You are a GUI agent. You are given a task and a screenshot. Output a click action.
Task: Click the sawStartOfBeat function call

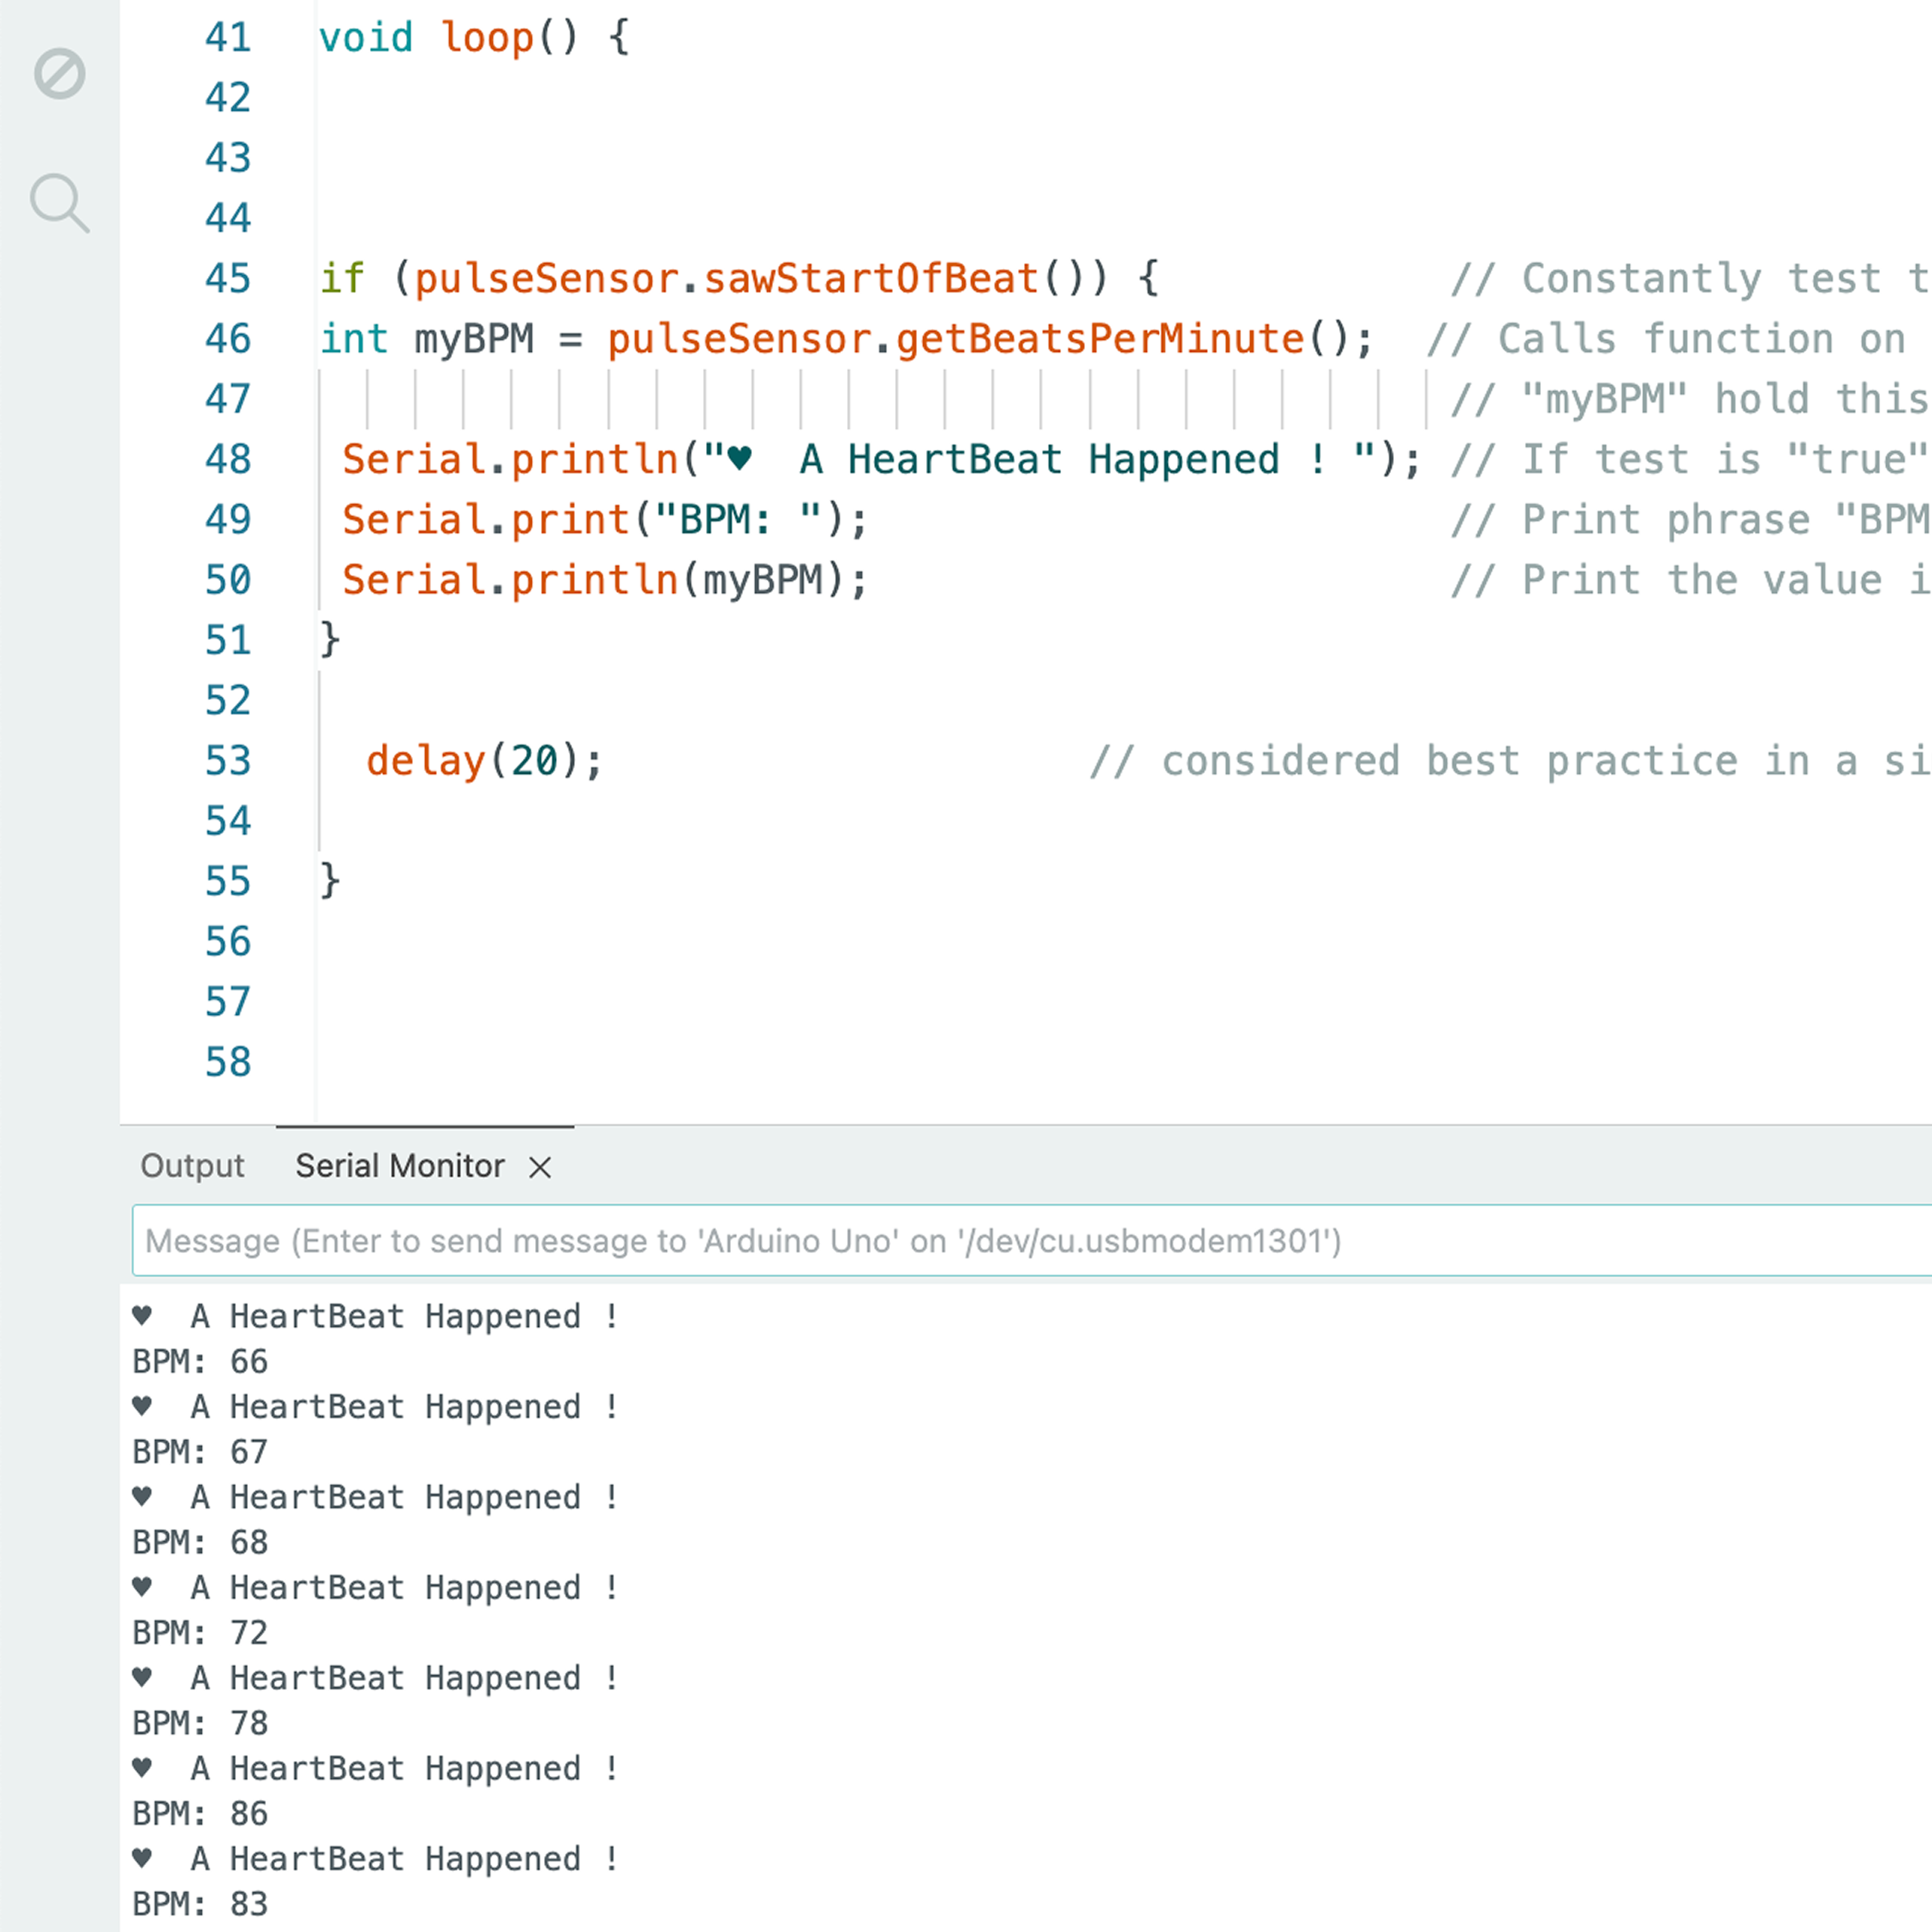(870, 279)
